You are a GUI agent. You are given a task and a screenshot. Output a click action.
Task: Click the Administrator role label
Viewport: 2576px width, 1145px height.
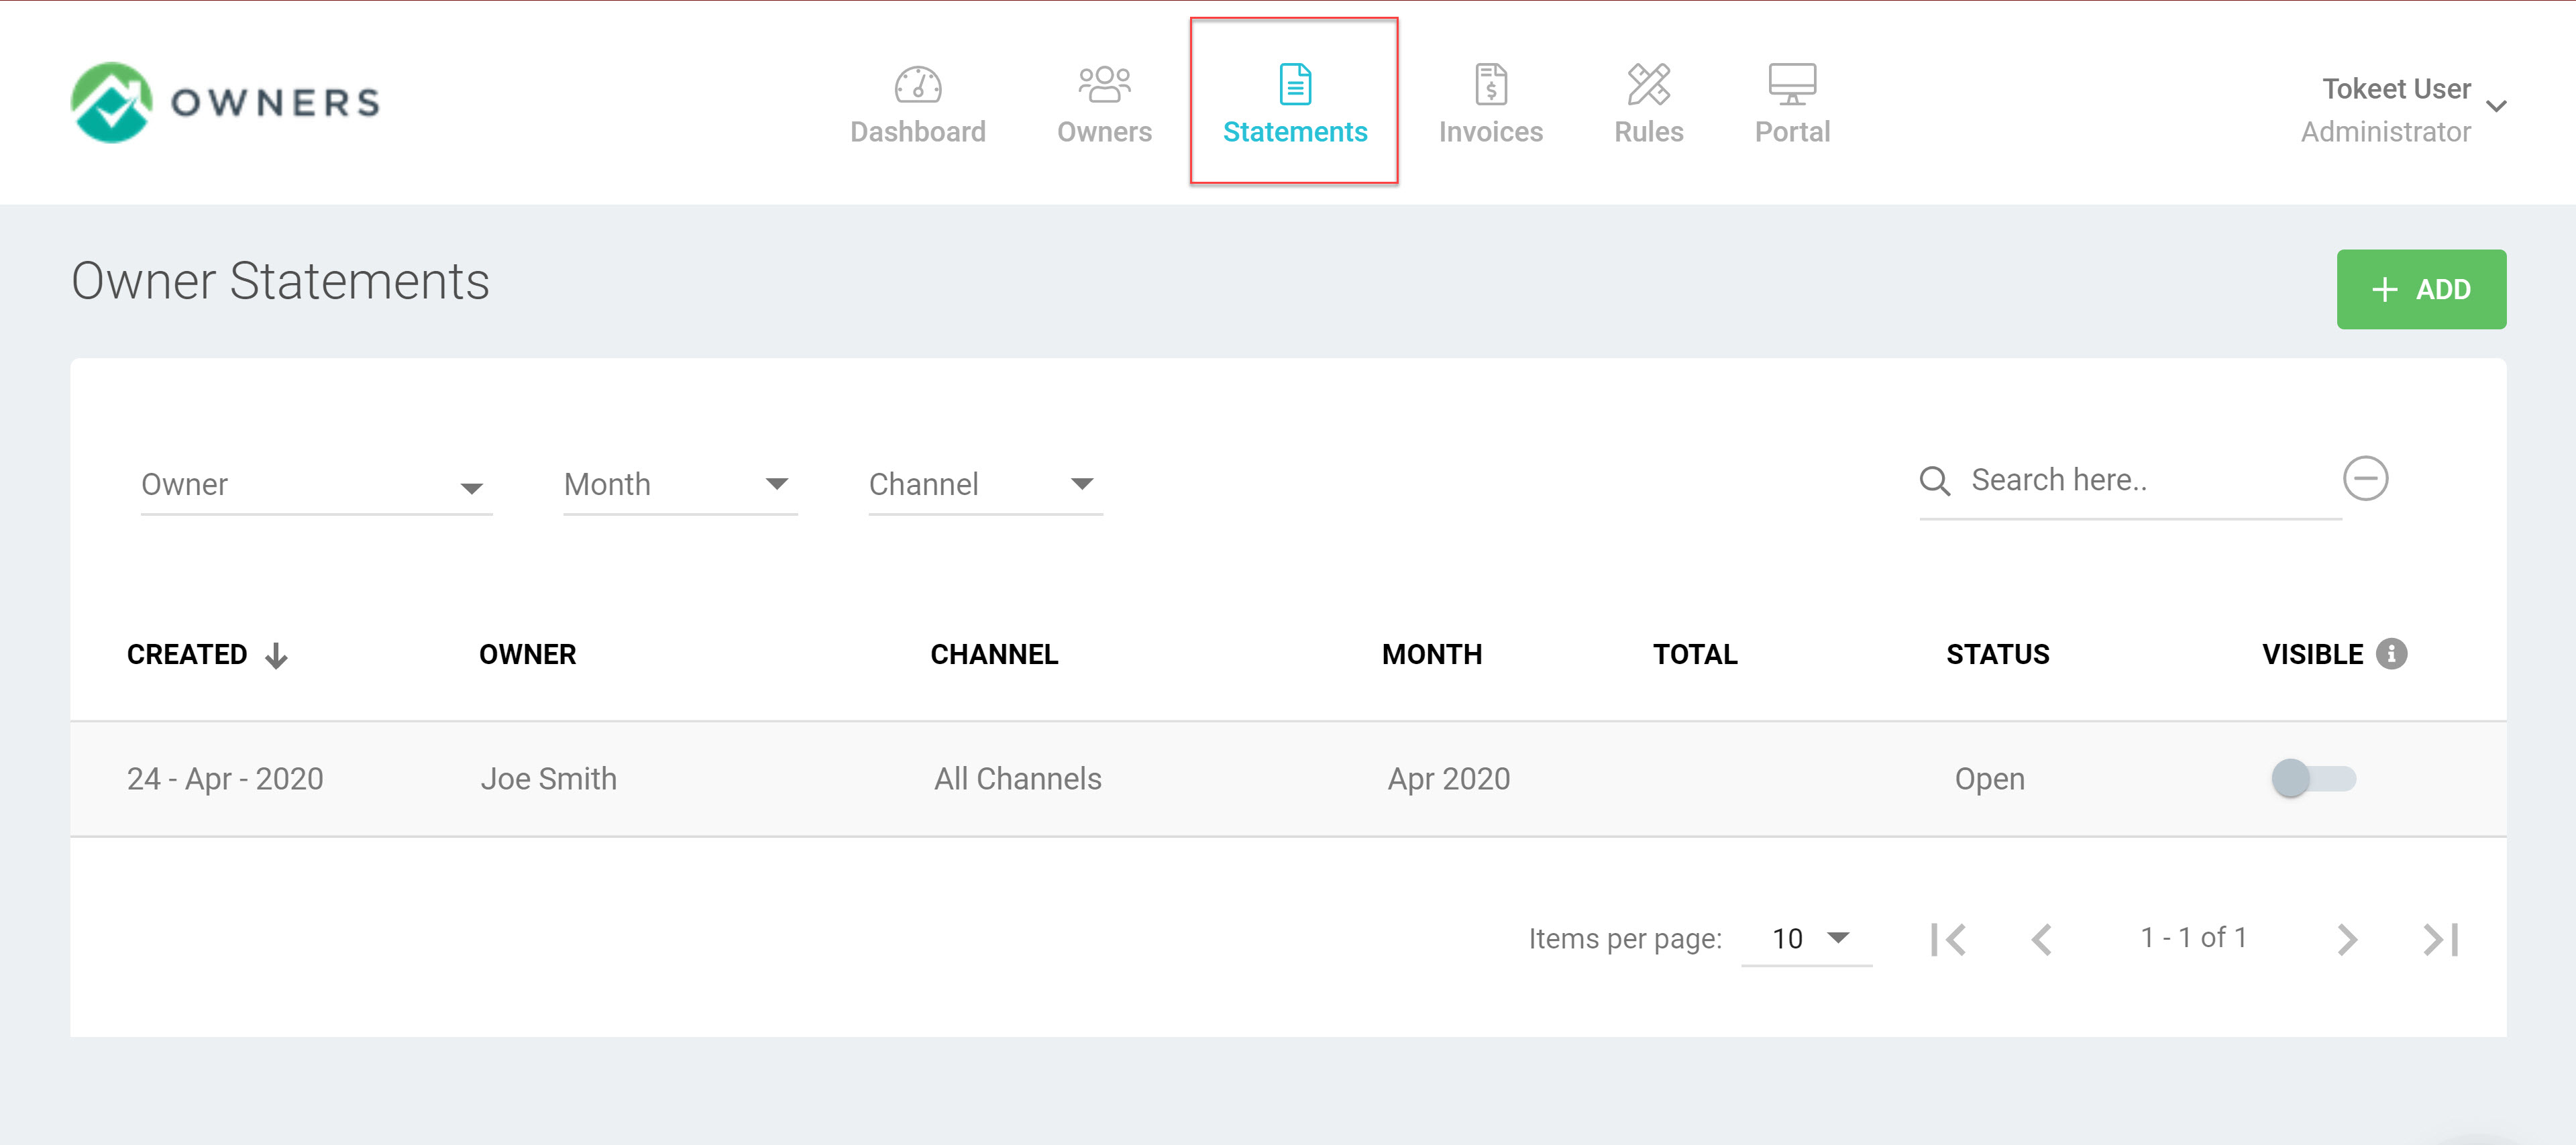coord(2385,132)
